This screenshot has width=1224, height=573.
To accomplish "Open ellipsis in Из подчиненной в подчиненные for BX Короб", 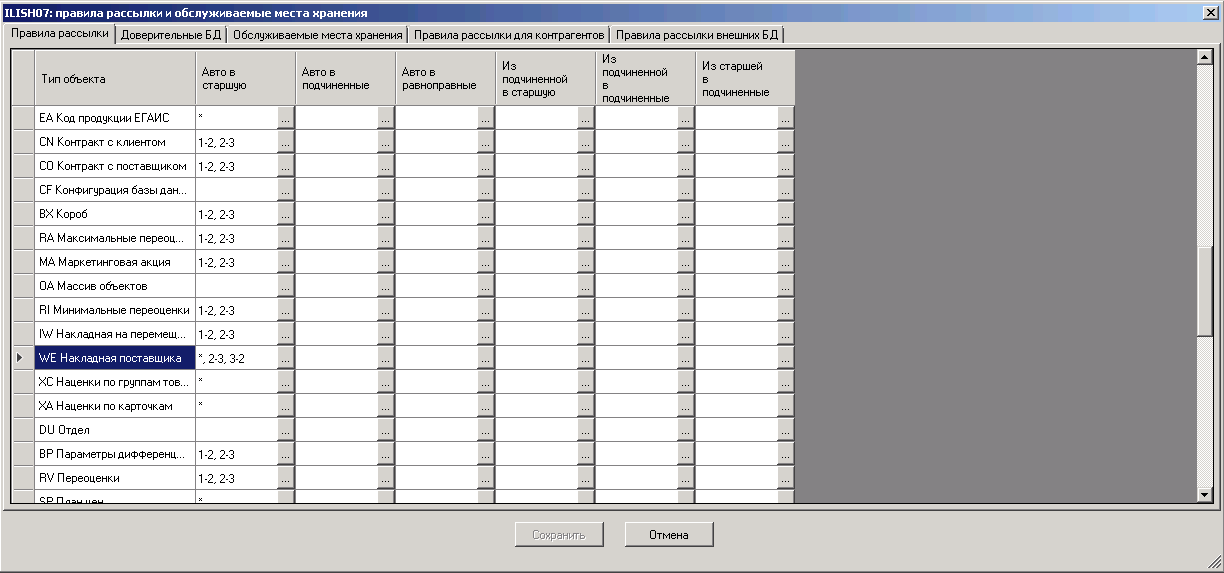I will coord(686,214).
